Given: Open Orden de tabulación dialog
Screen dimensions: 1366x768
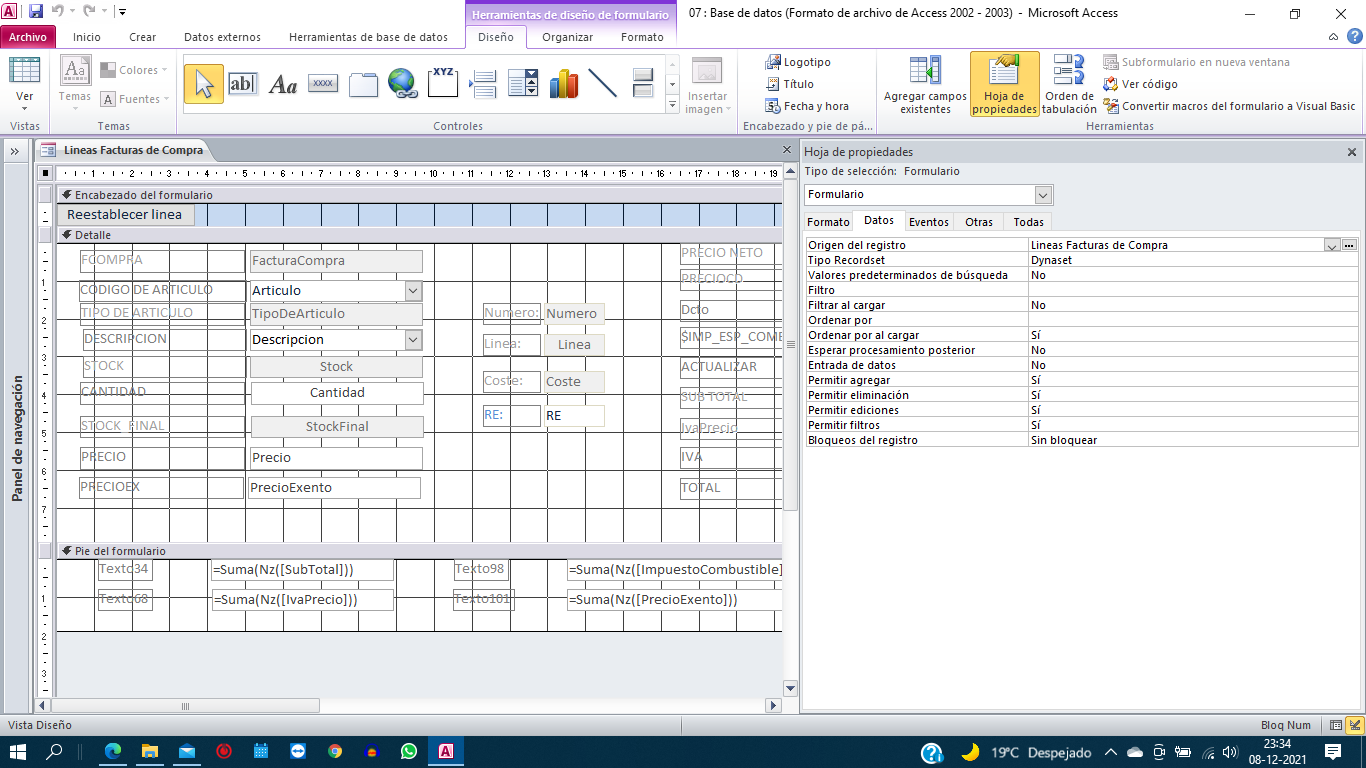Looking at the screenshot, I should [x=1069, y=86].
